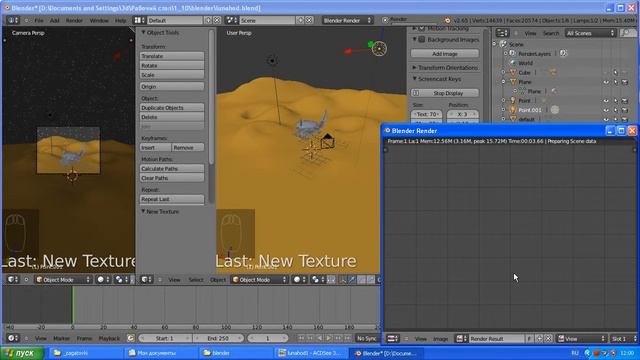Click Cube's modifier icon in Outliner

[x=553, y=72]
